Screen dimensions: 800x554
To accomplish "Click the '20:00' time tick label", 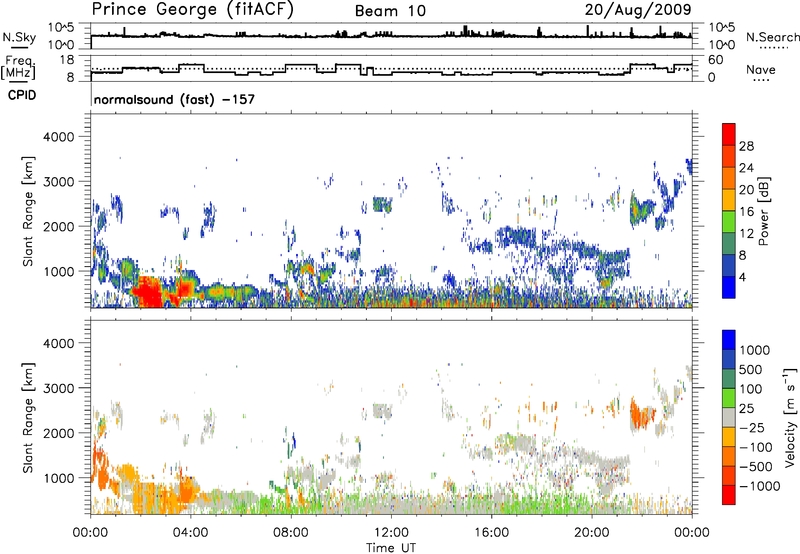I will (591, 533).
